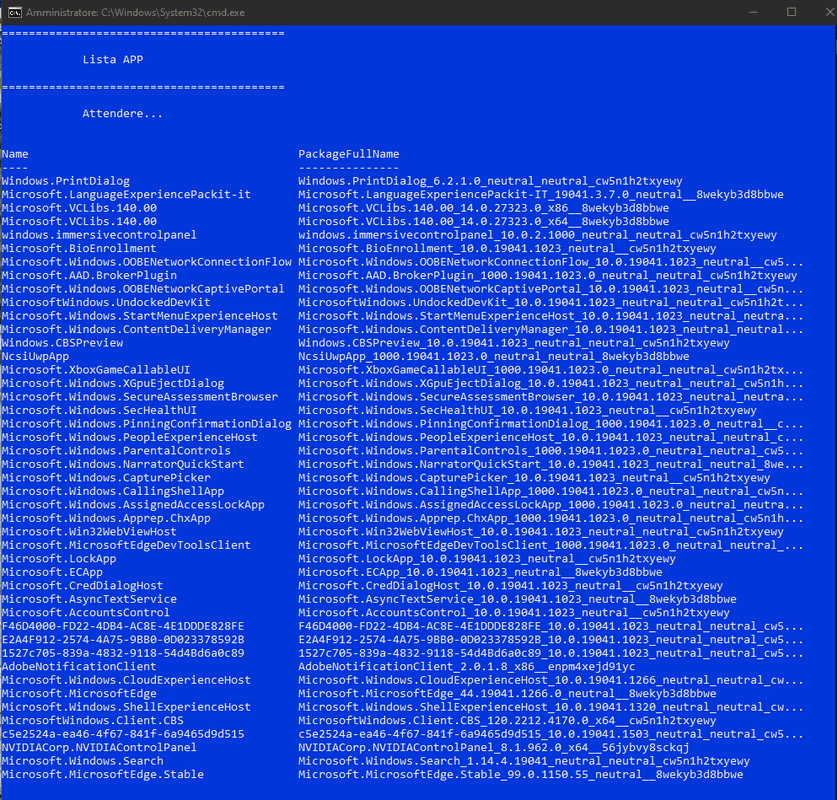
Task: Select 'Microsoft.MicrosoftEdgeDevToolsClient' in the Name column
Action: coord(126,545)
